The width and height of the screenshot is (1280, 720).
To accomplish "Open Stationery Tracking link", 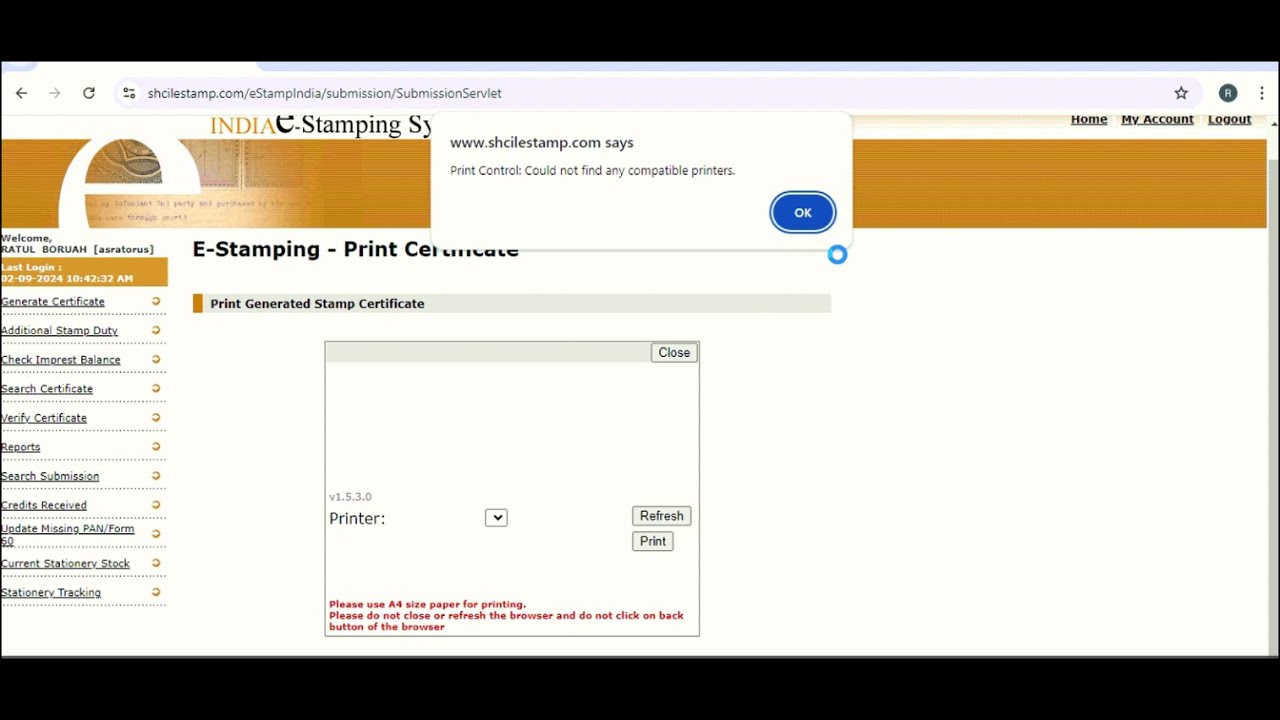I will point(51,592).
